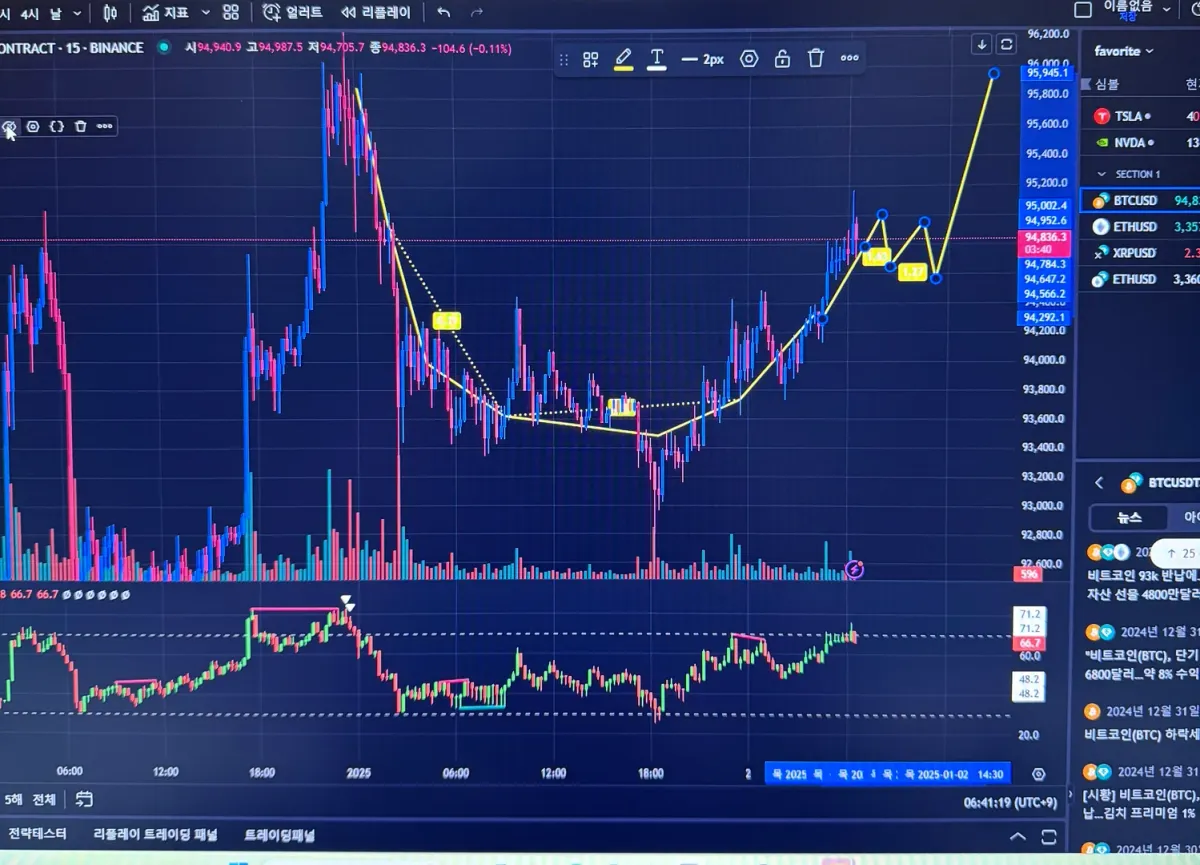Switch to the 뉴스 news tab
Image resolution: width=1200 pixels, height=865 pixels.
coord(1128,517)
